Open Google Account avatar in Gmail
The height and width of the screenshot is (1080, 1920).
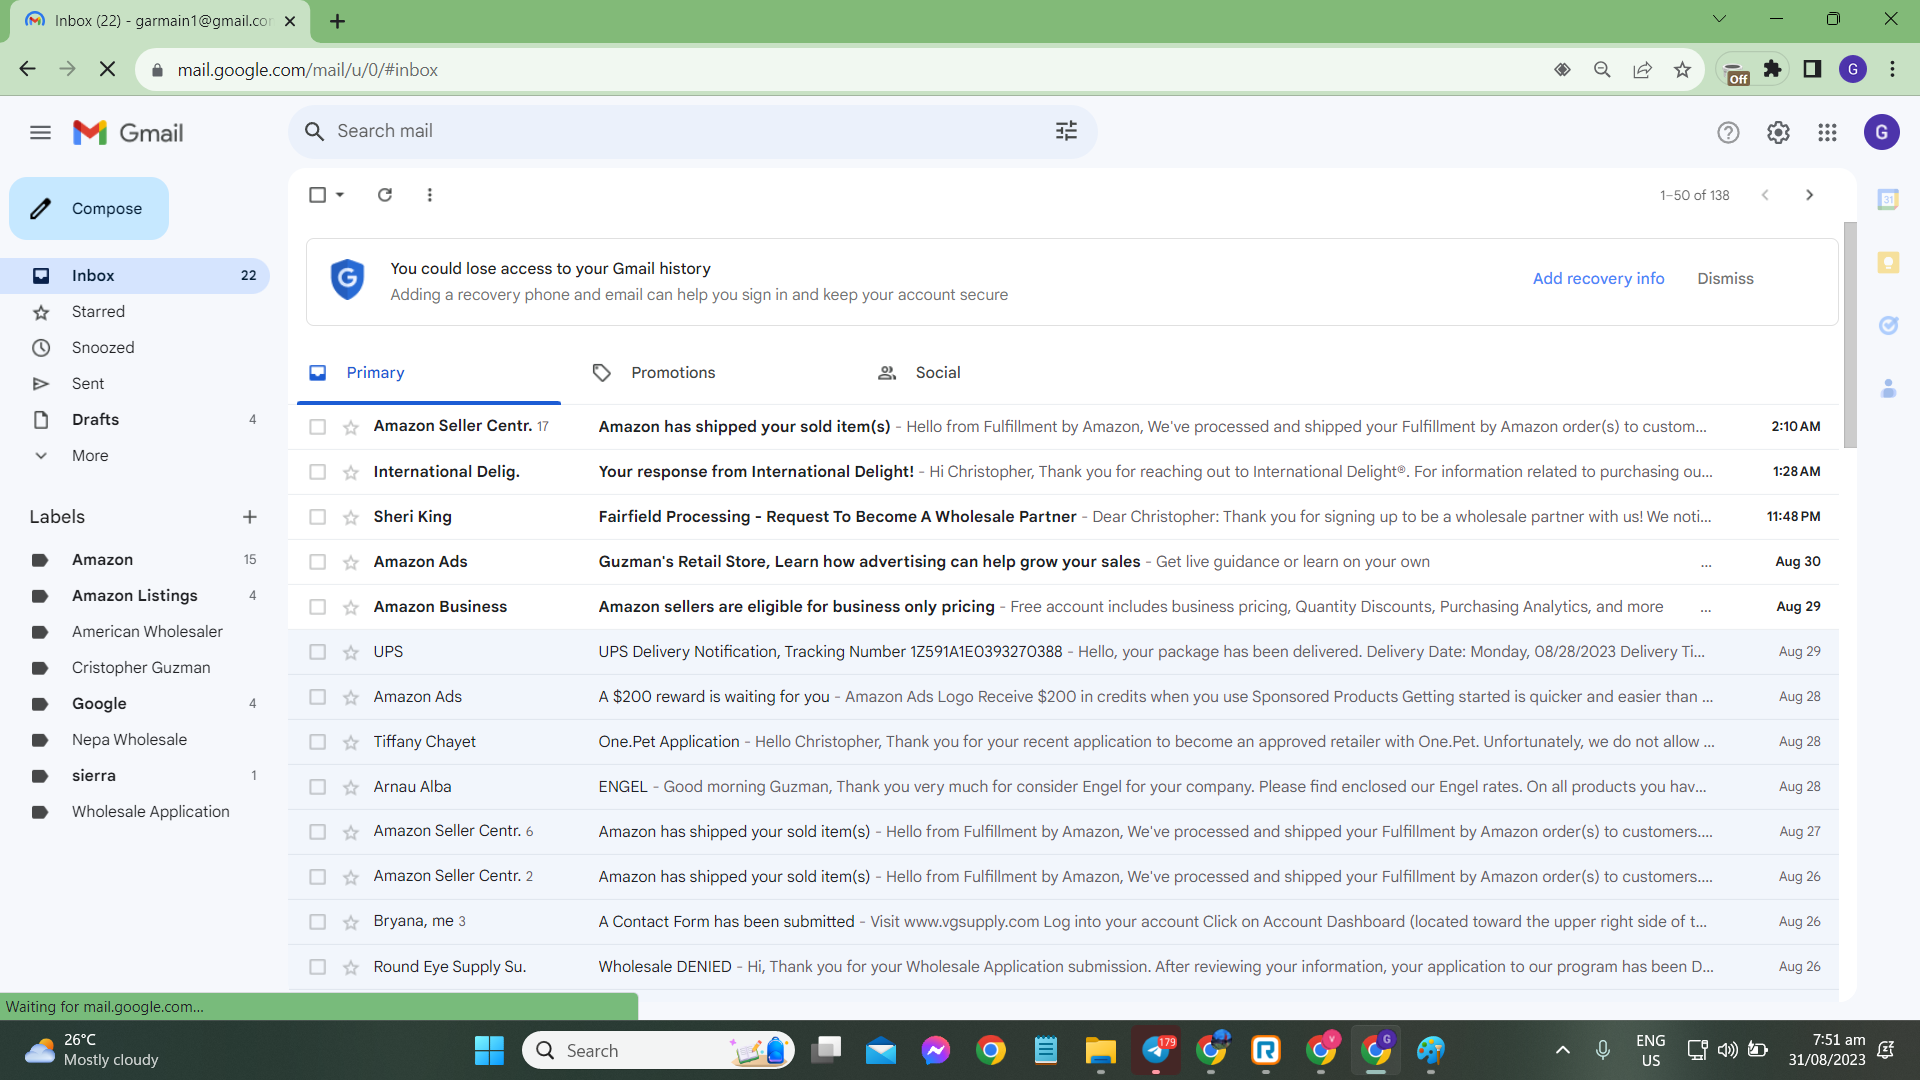(x=1881, y=132)
